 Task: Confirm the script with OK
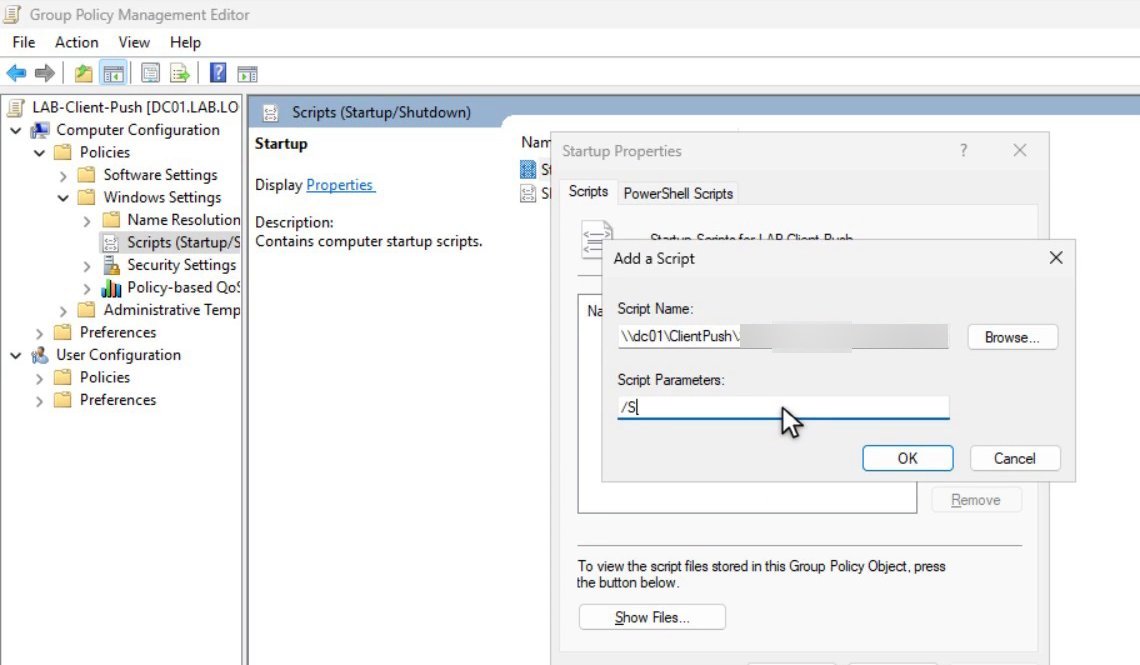[x=907, y=459]
